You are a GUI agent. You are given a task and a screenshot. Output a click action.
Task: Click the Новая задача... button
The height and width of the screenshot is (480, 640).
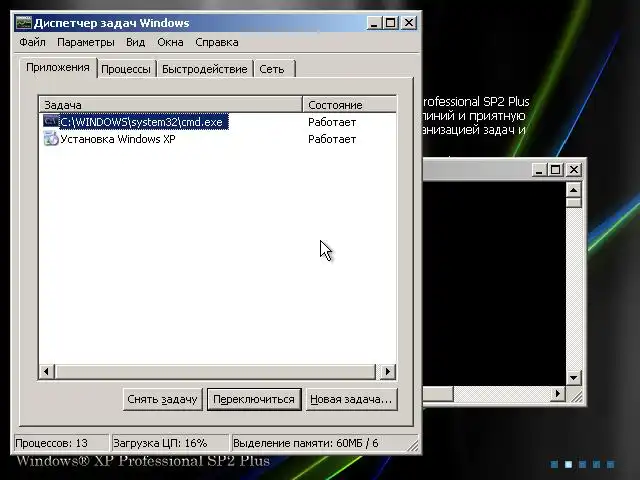point(351,399)
